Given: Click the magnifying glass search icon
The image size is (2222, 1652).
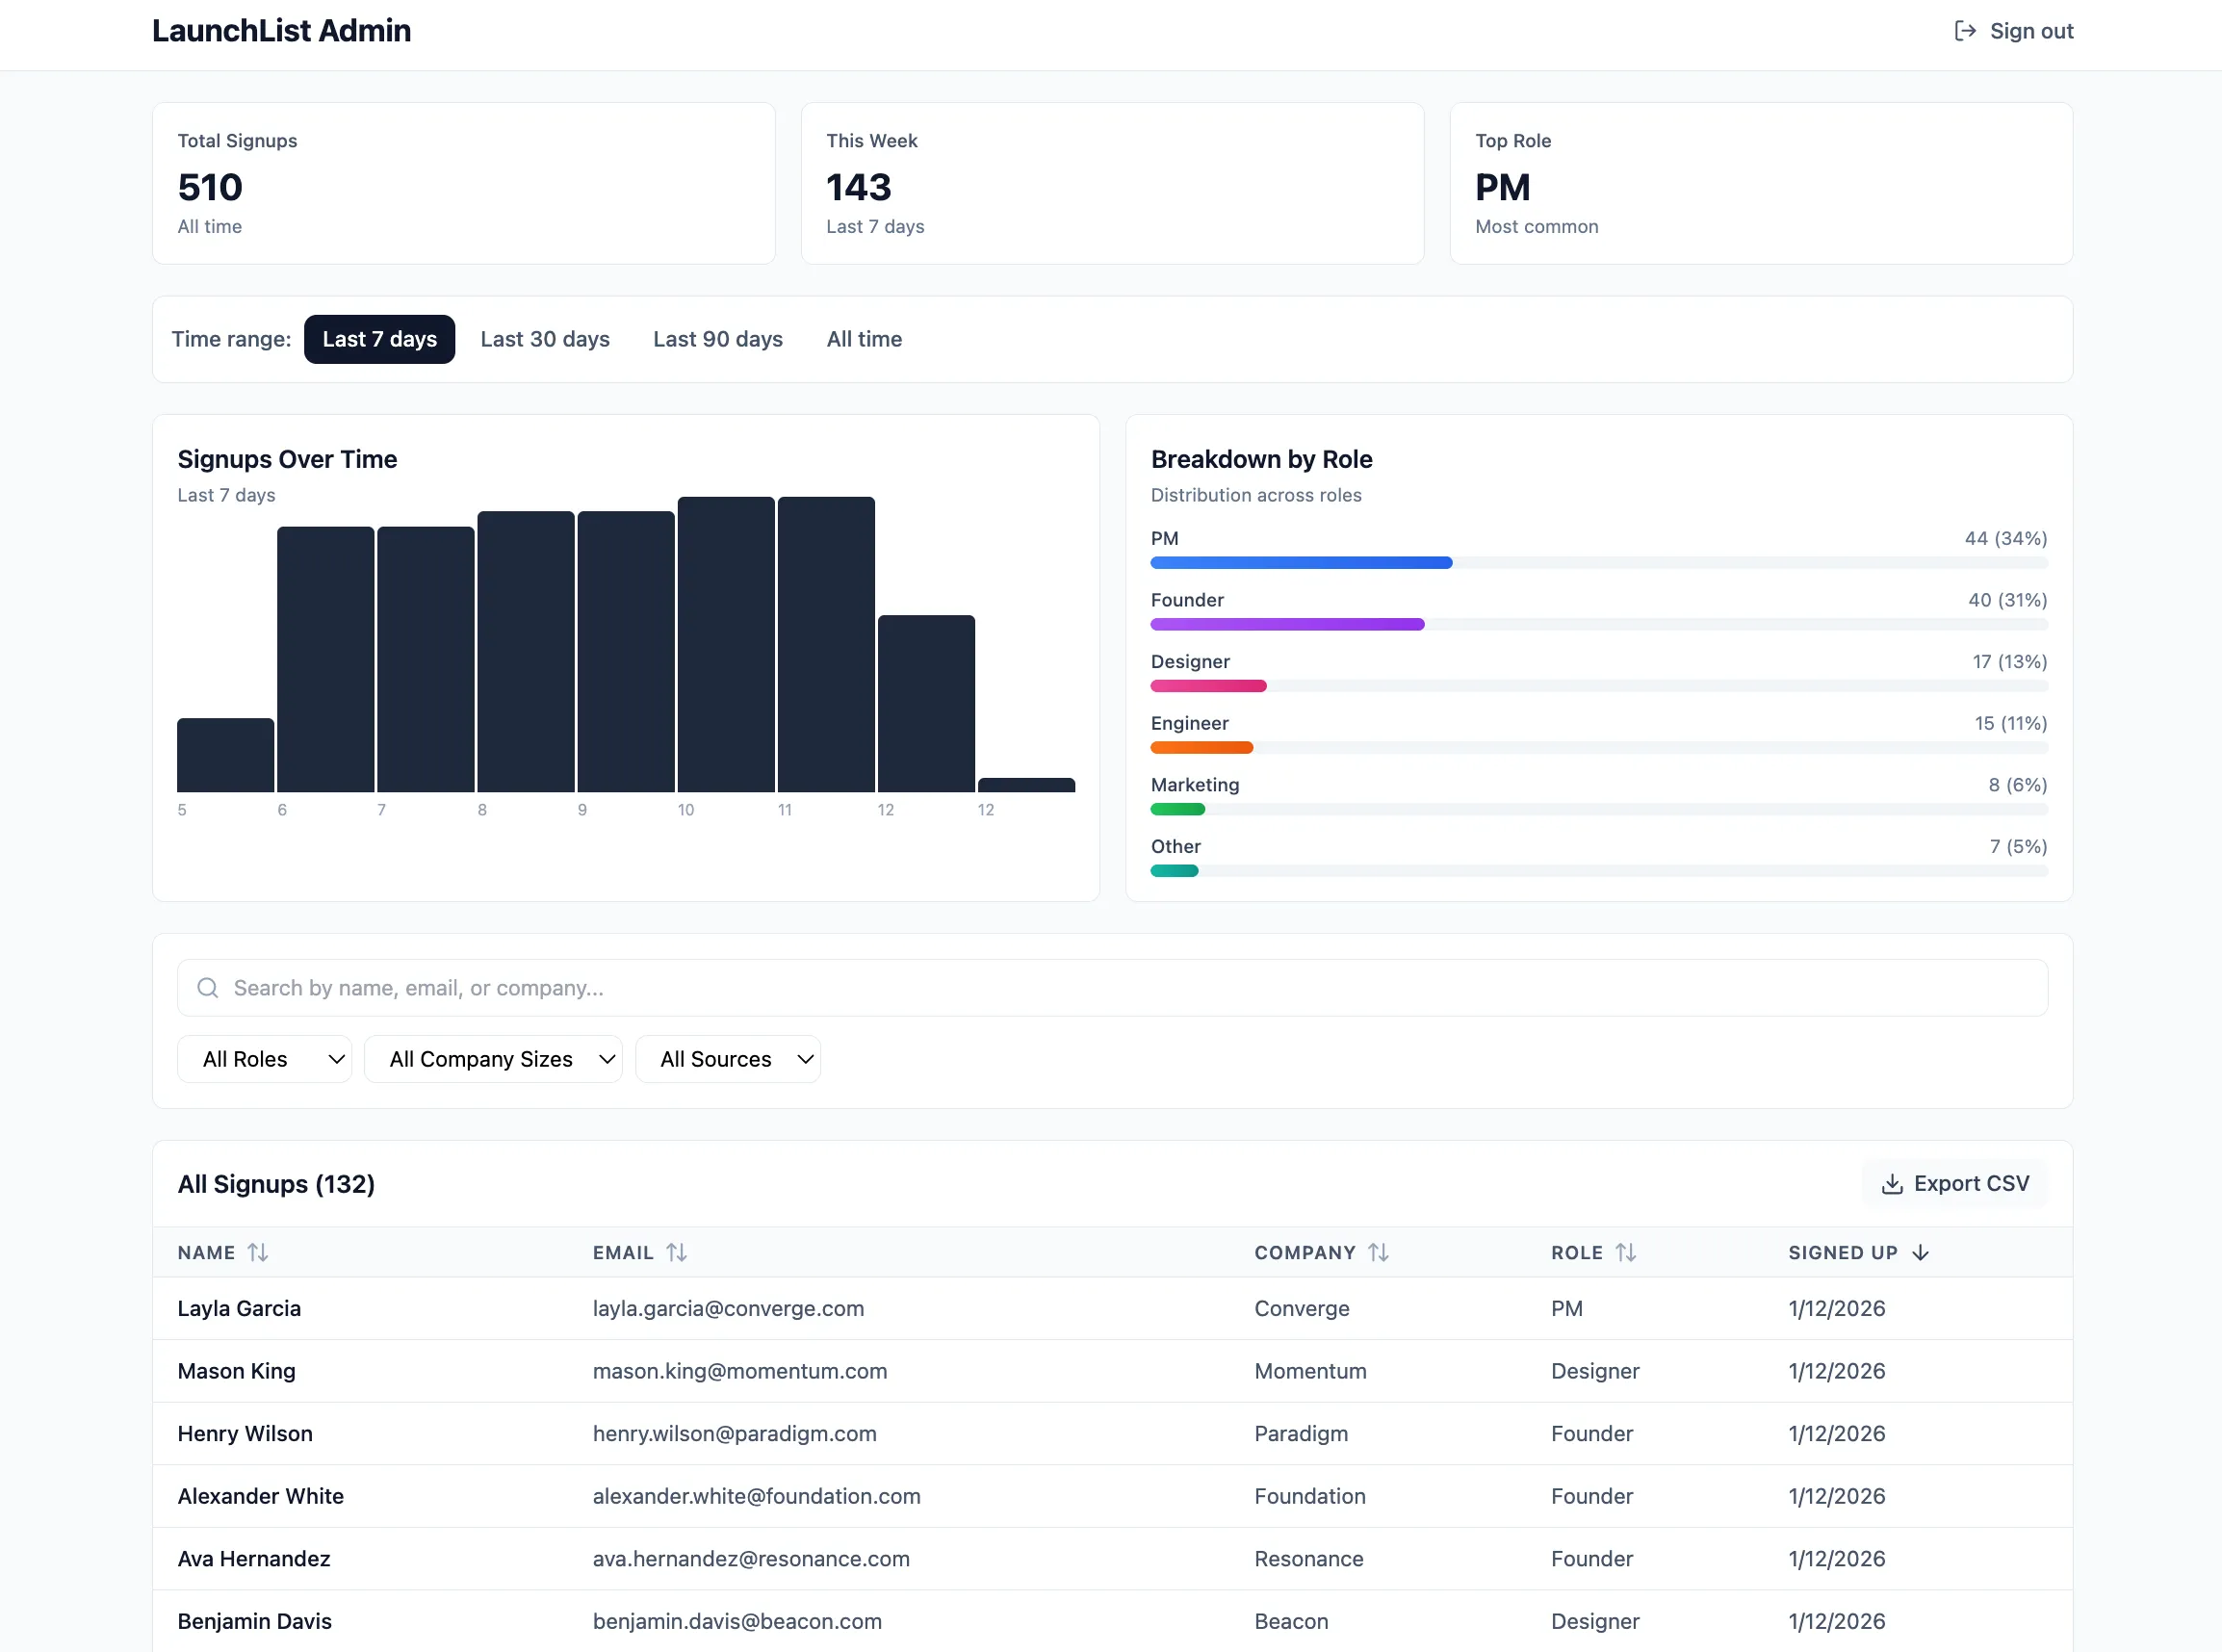Looking at the screenshot, I should point(208,988).
